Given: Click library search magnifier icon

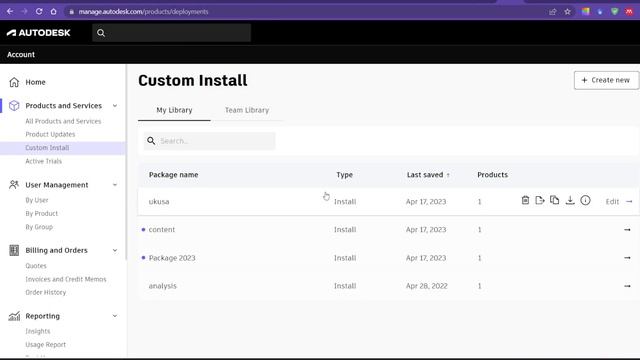Looking at the screenshot, I should 151,141.
